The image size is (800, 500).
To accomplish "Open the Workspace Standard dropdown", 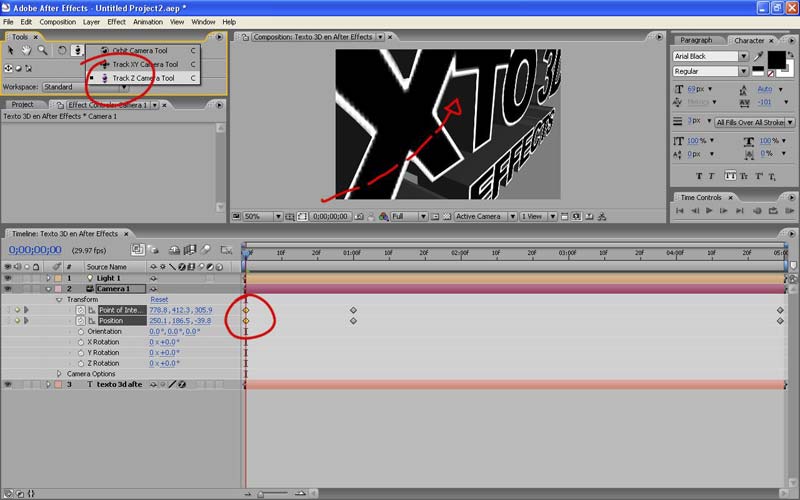I will click(x=85, y=87).
